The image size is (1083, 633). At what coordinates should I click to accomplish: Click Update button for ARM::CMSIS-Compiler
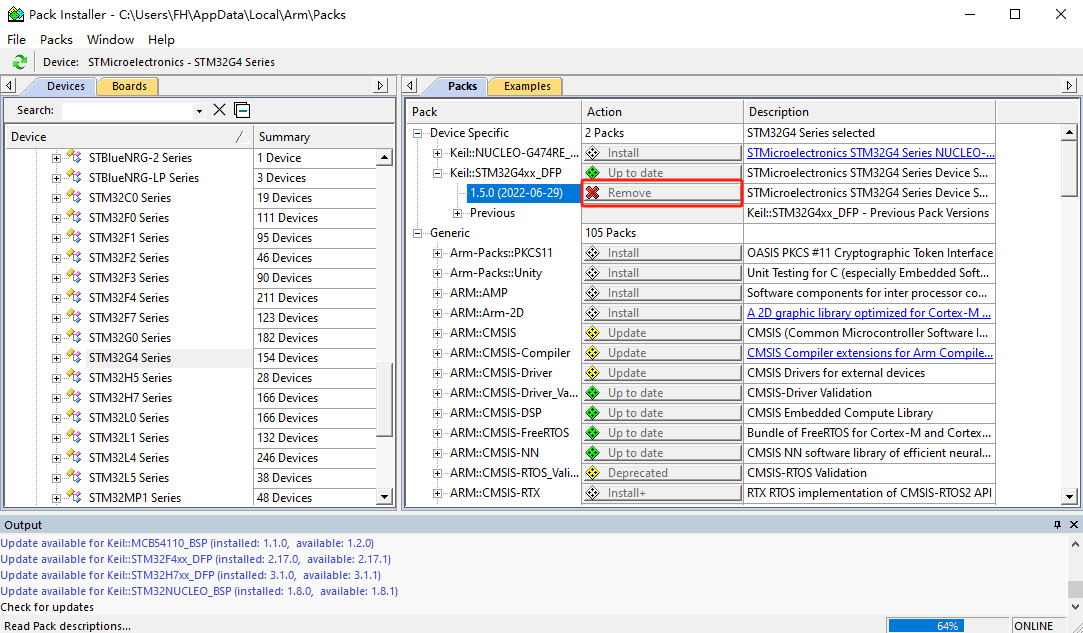[662, 353]
